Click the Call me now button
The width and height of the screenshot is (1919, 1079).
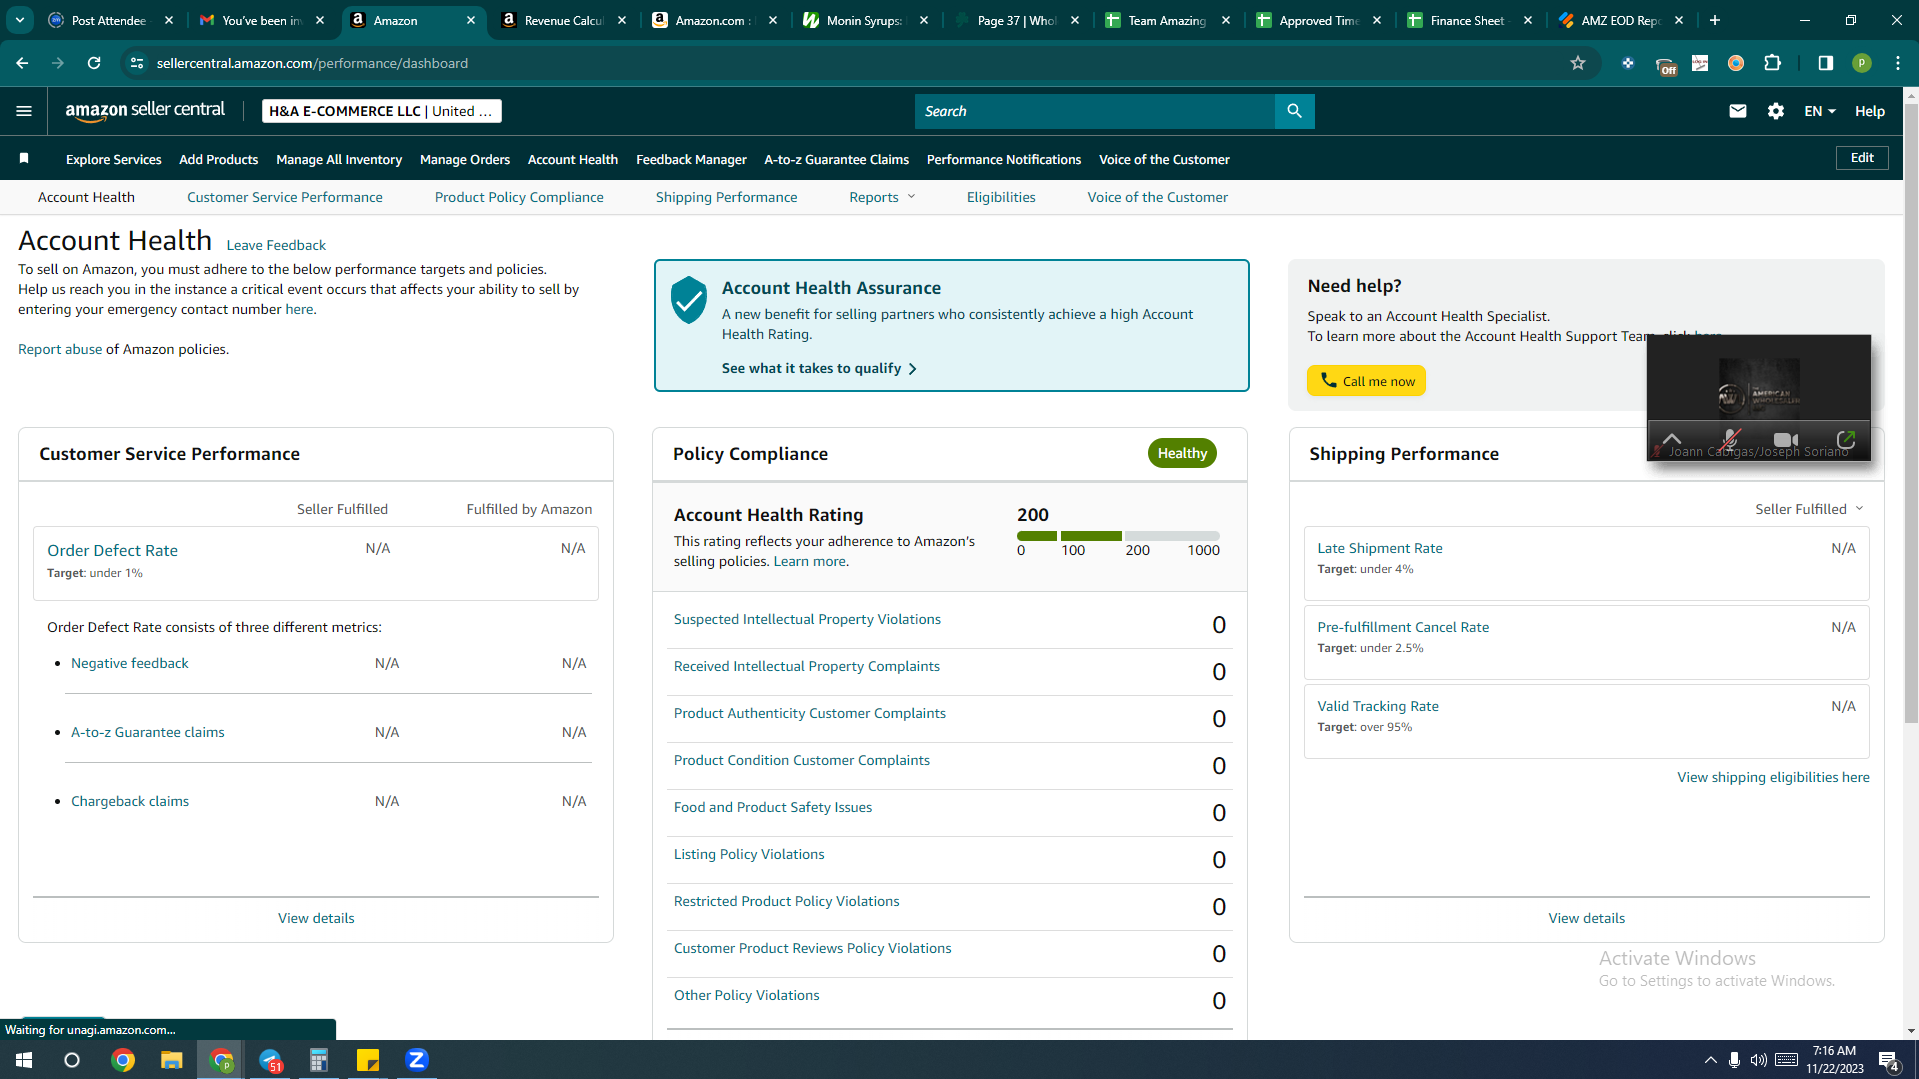(x=1366, y=381)
